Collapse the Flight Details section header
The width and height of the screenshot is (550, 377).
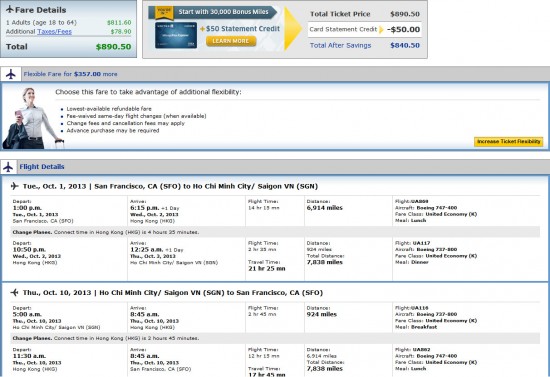tap(42, 167)
